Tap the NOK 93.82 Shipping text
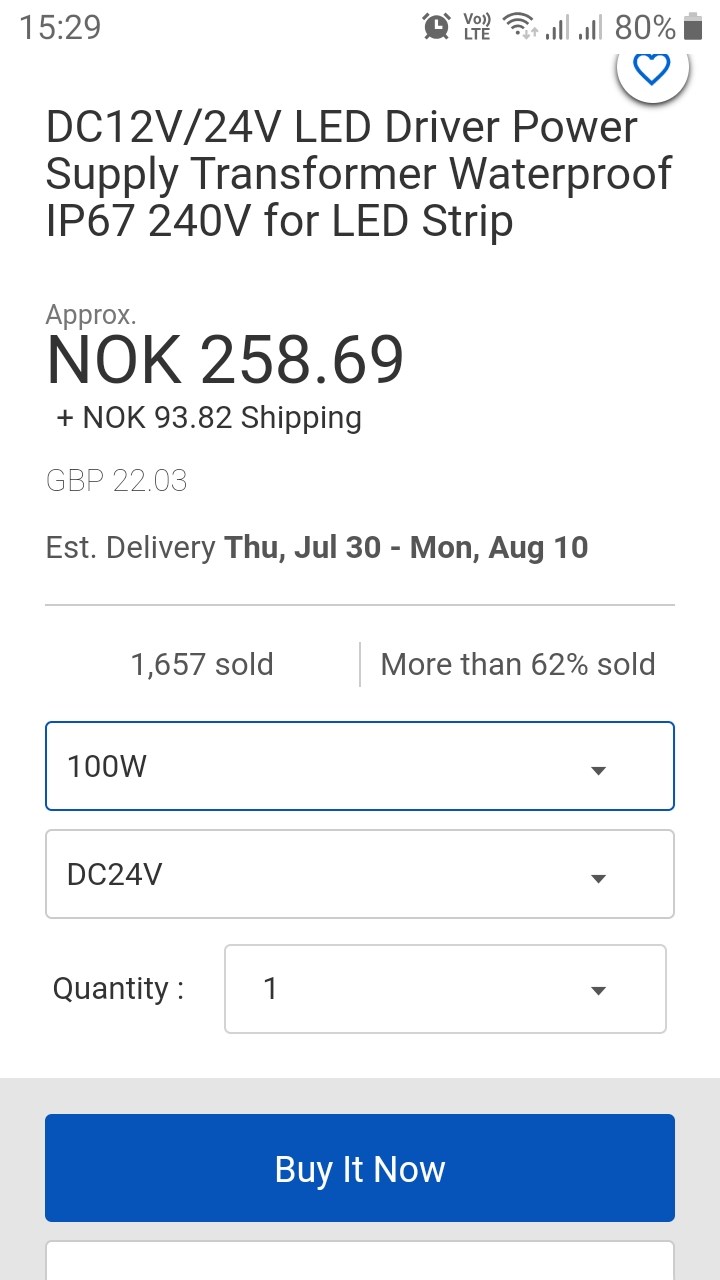The image size is (720, 1280). click(209, 417)
